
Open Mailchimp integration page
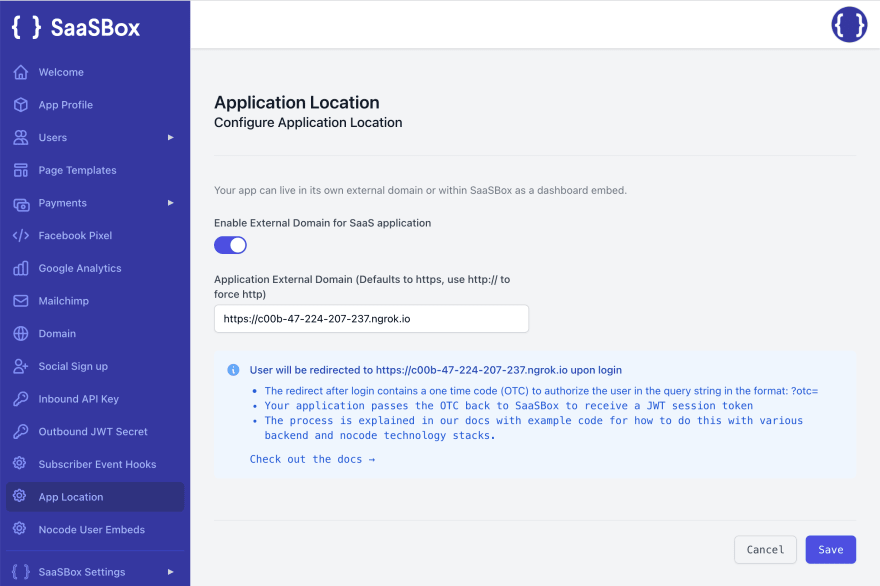[x=95, y=301]
